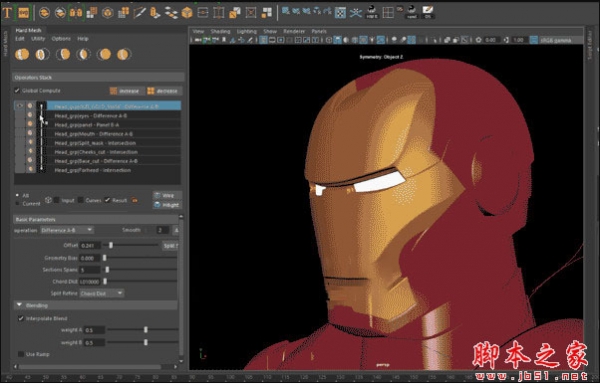Select the knife cut tool shelf icon
Viewport: 600px width, 387px height.
139,13
